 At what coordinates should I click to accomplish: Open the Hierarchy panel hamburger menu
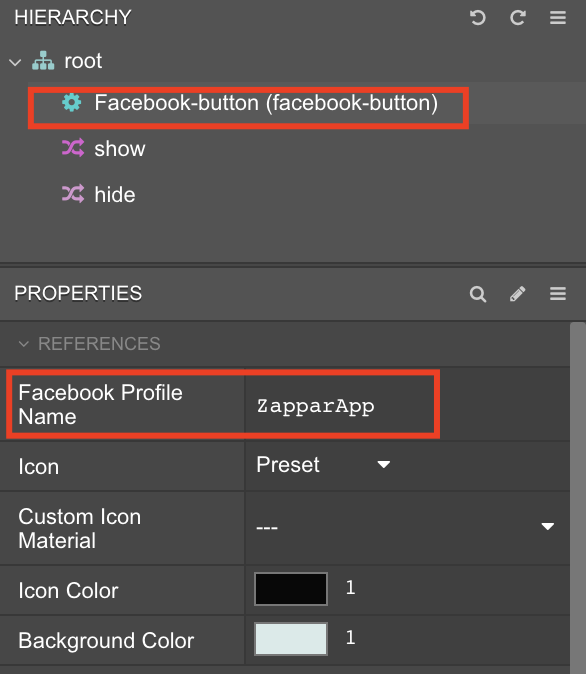point(558,18)
